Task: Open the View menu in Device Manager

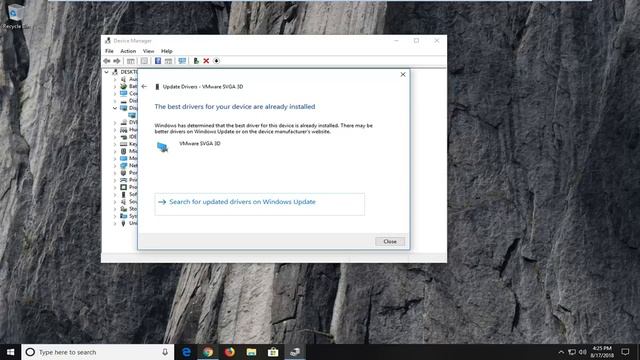Action: (x=148, y=51)
